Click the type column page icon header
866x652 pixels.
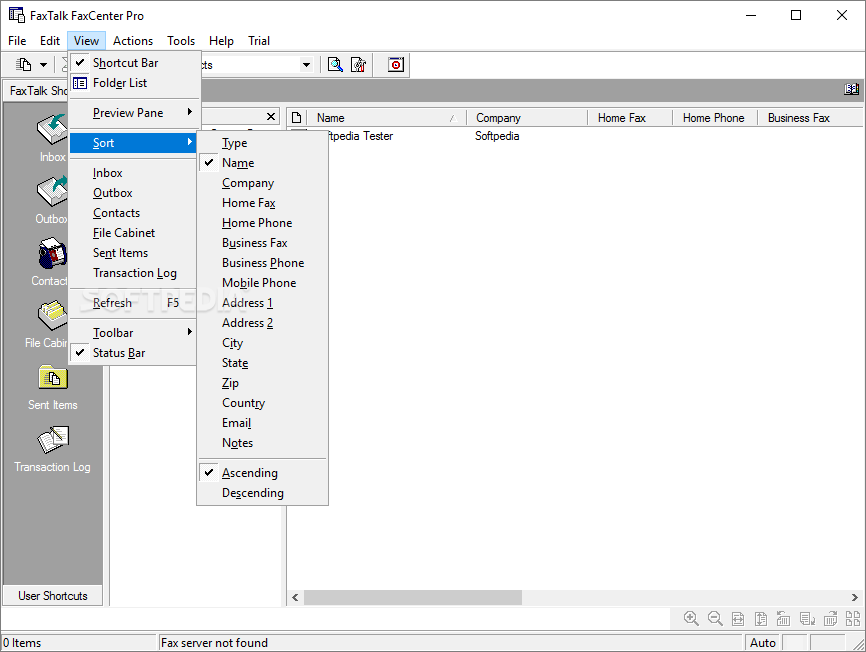tap(296, 118)
